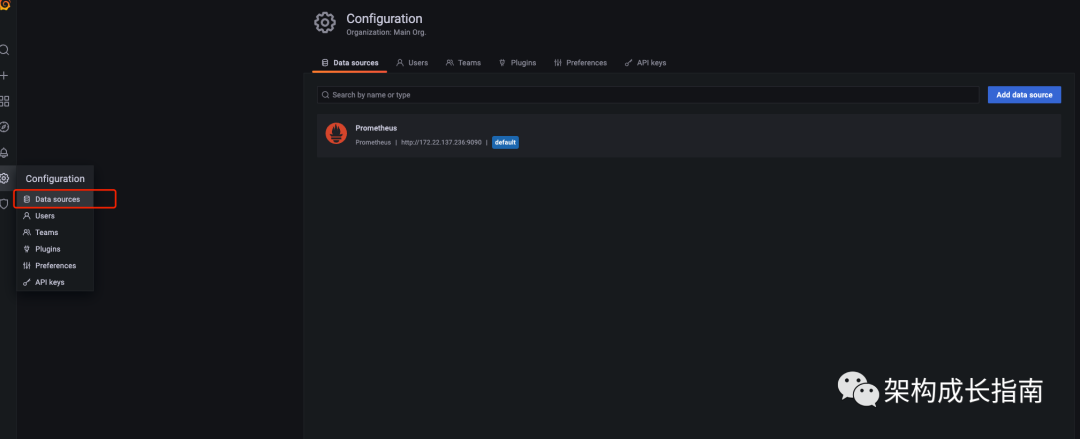The height and width of the screenshot is (439, 1080).
Task: Open the Server Admin shield icon
Action: coord(4,204)
